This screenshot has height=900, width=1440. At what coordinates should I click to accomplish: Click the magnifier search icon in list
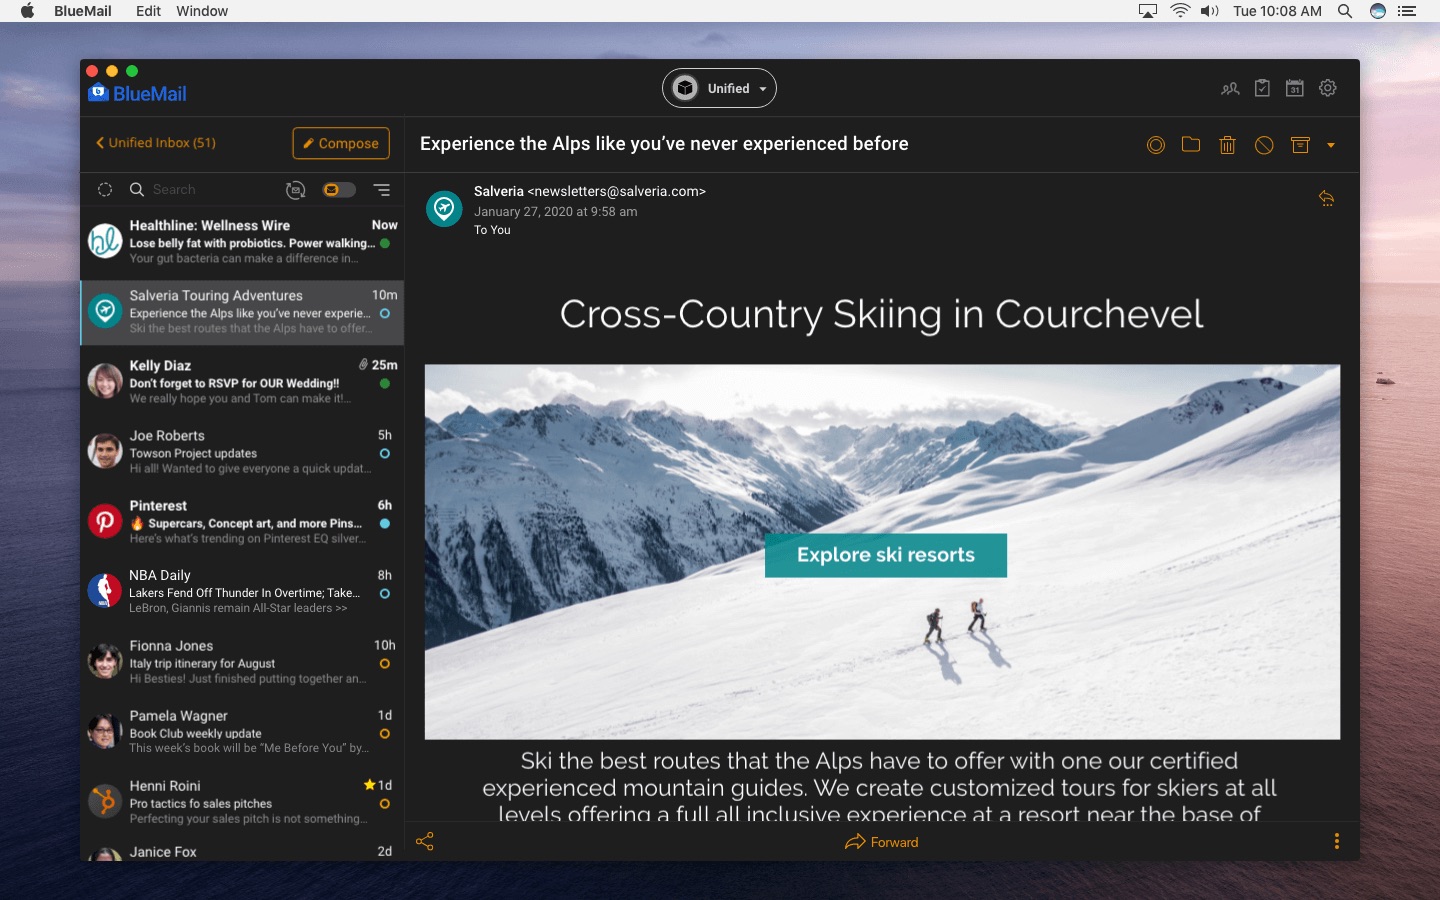click(137, 189)
